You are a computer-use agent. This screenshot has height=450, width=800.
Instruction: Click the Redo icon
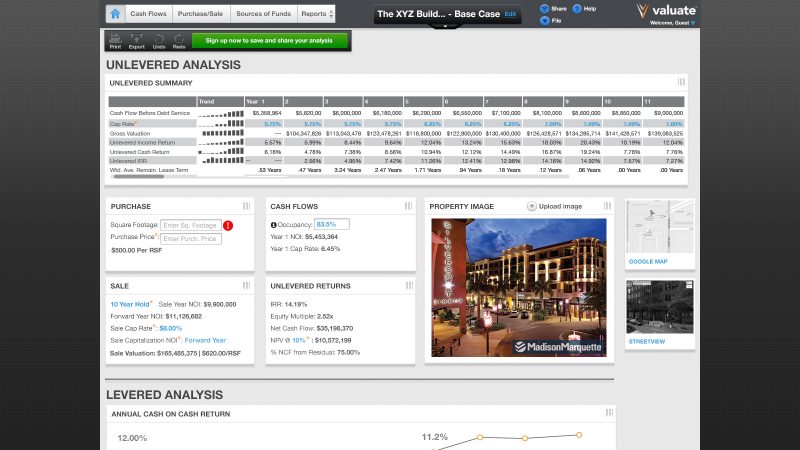(179, 41)
